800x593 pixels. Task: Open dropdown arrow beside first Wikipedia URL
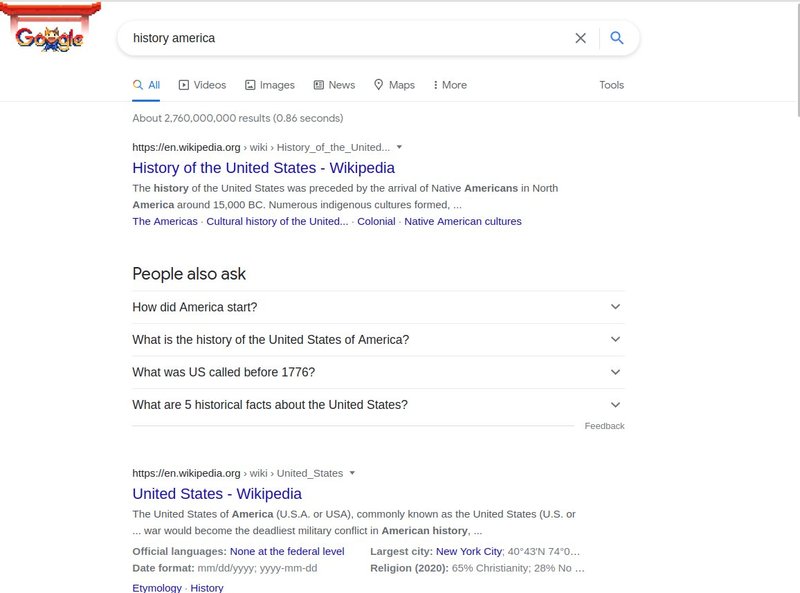point(399,147)
